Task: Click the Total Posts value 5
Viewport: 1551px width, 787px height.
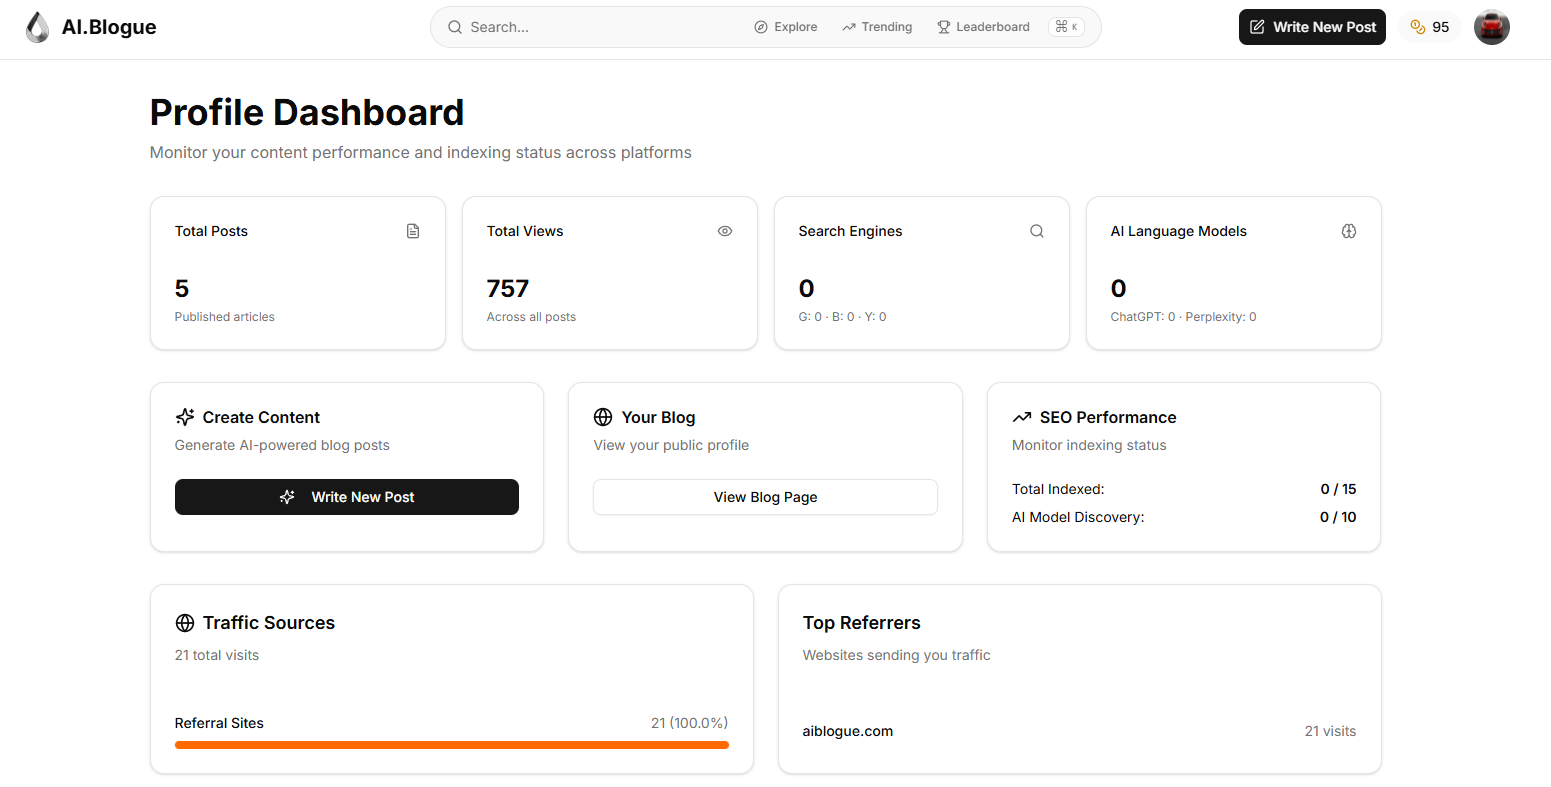Action: click(182, 289)
